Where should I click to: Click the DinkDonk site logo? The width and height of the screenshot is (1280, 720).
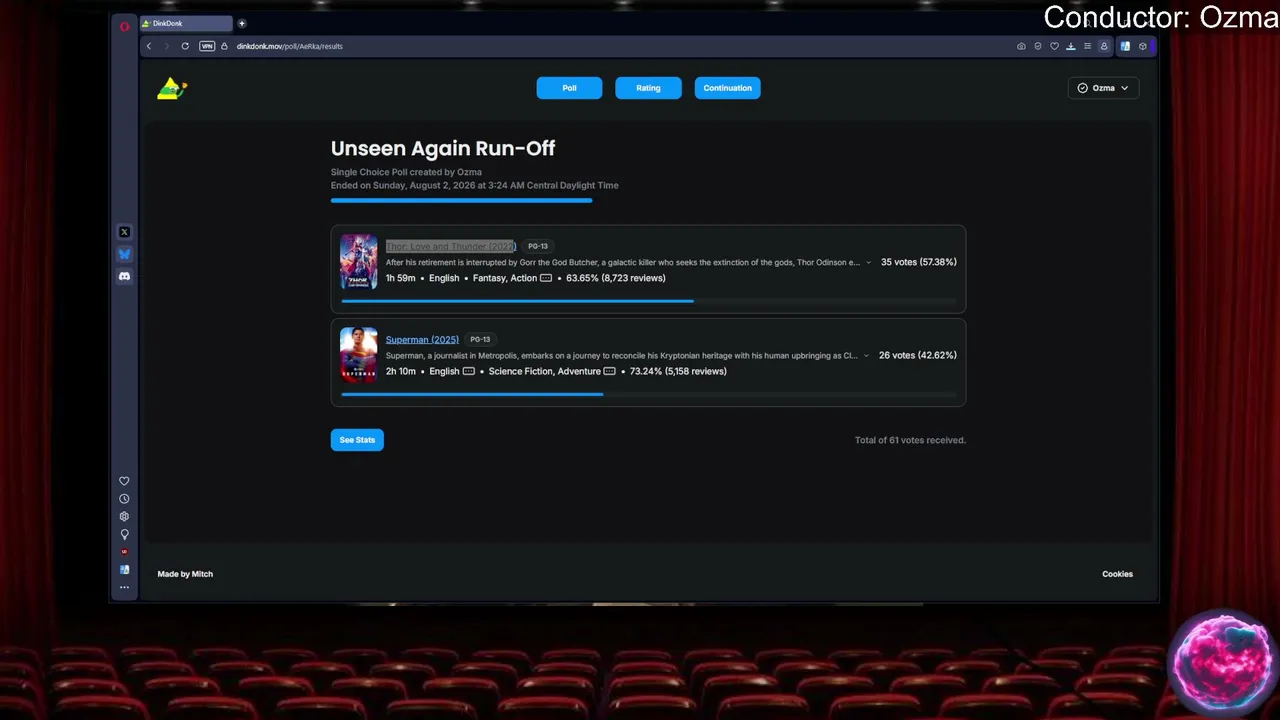point(172,89)
